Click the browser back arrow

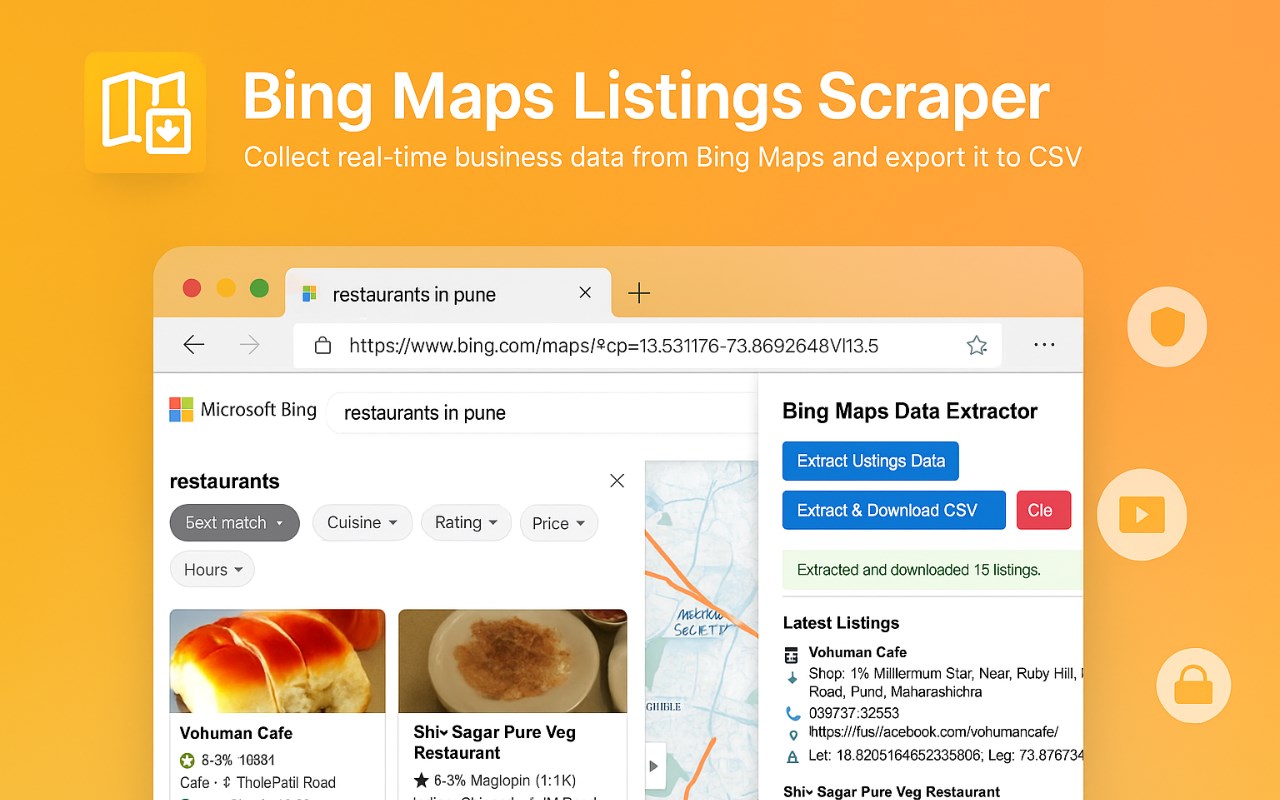[x=194, y=345]
